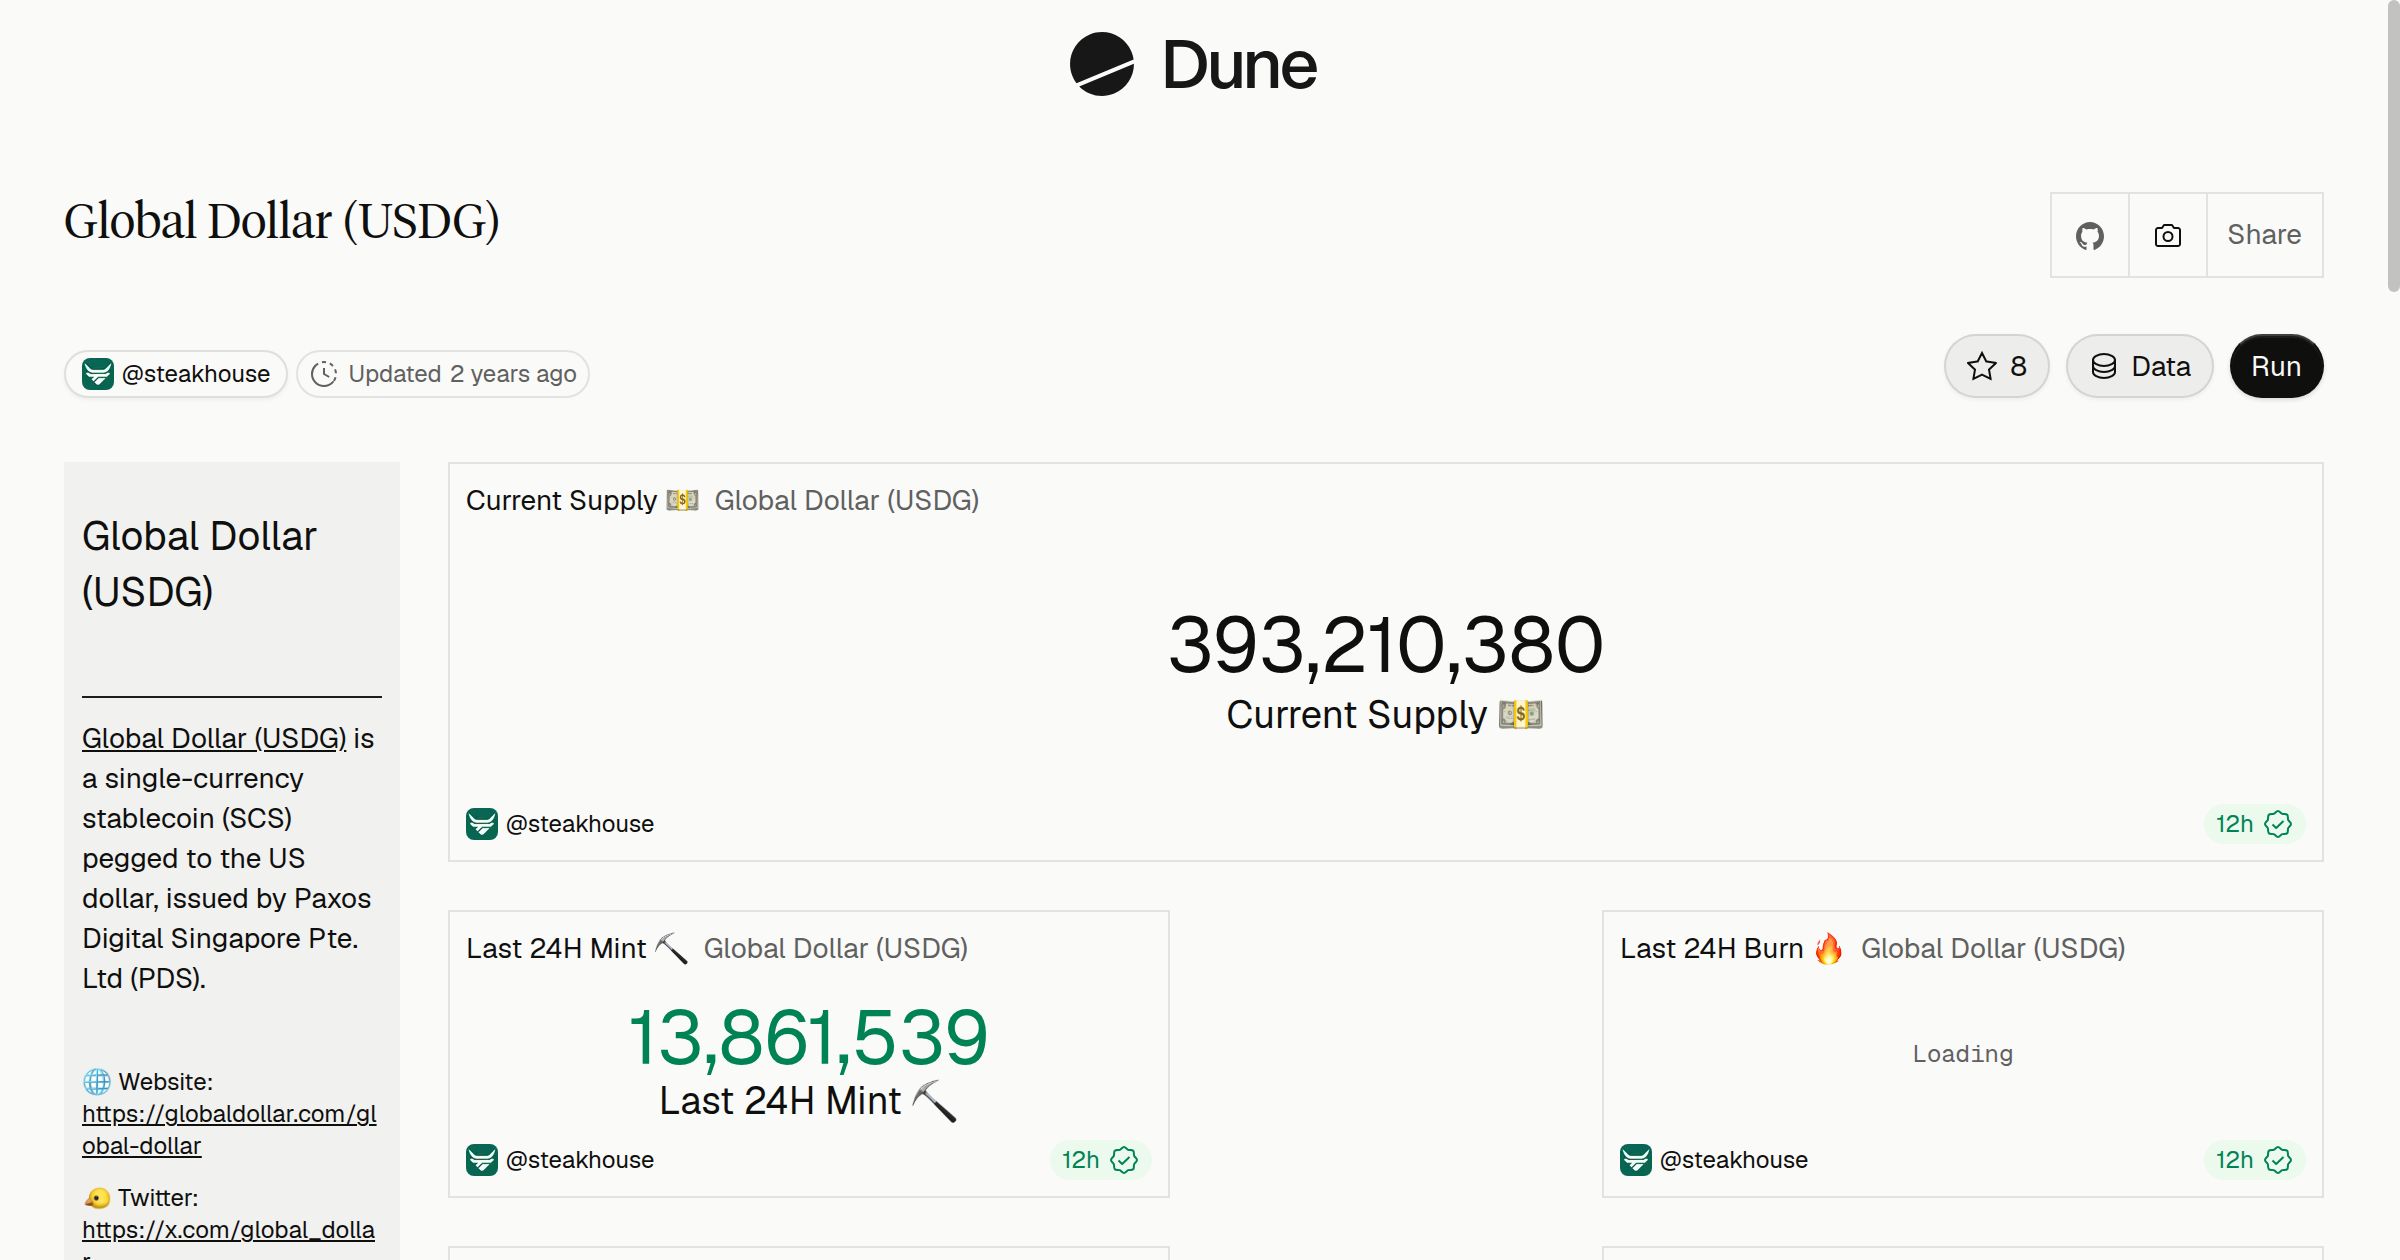Click the Share button
This screenshot has width=2400, height=1260.
(2264, 235)
